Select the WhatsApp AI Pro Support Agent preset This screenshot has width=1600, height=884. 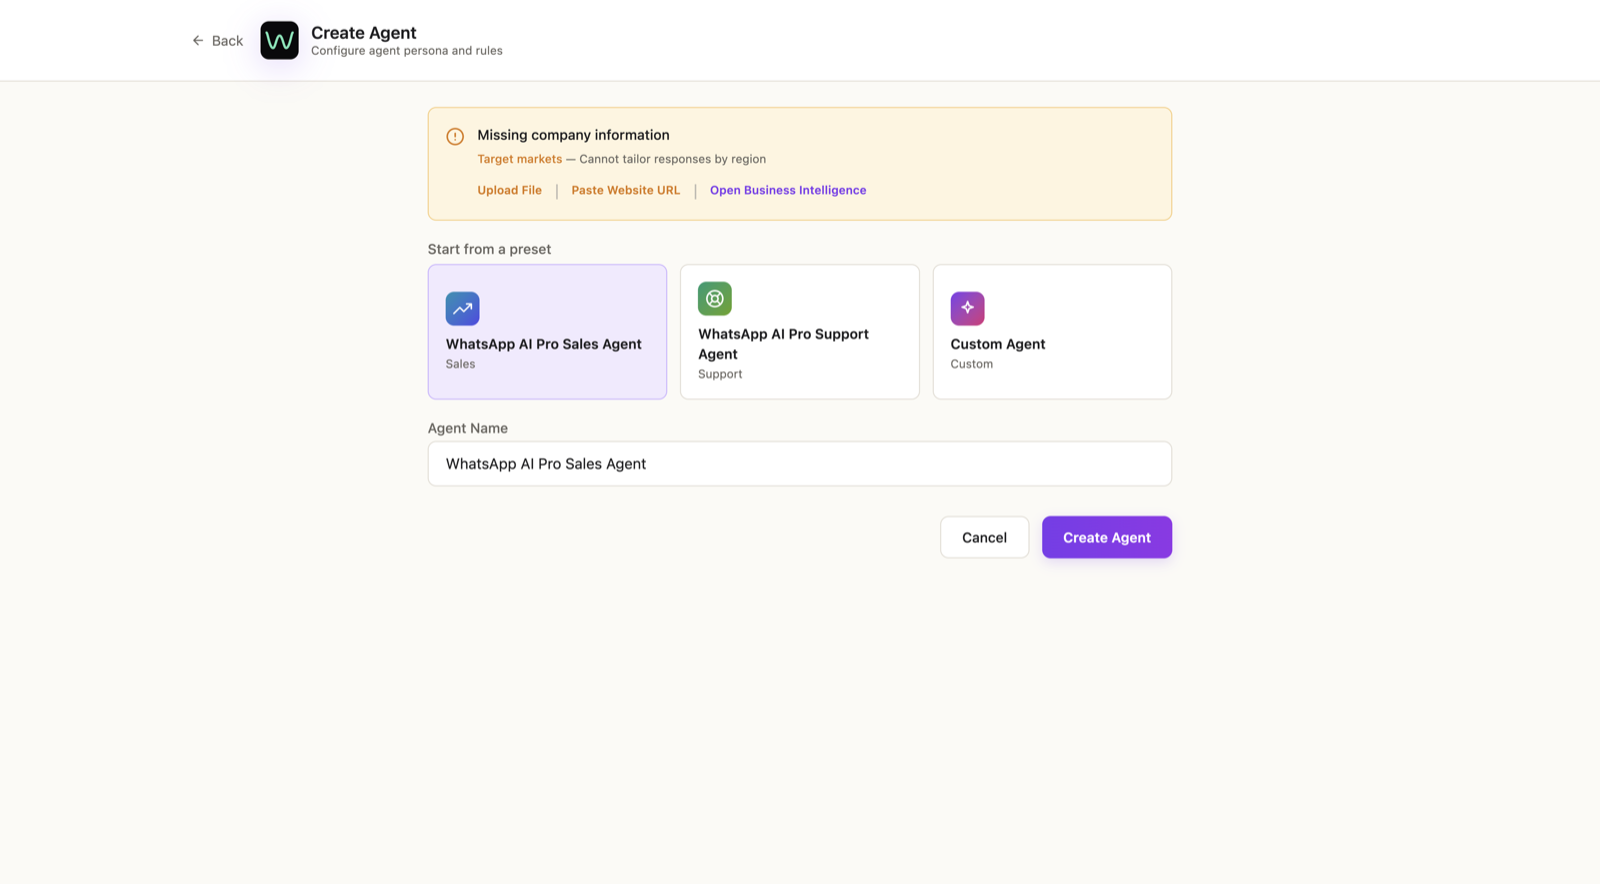click(x=800, y=332)
